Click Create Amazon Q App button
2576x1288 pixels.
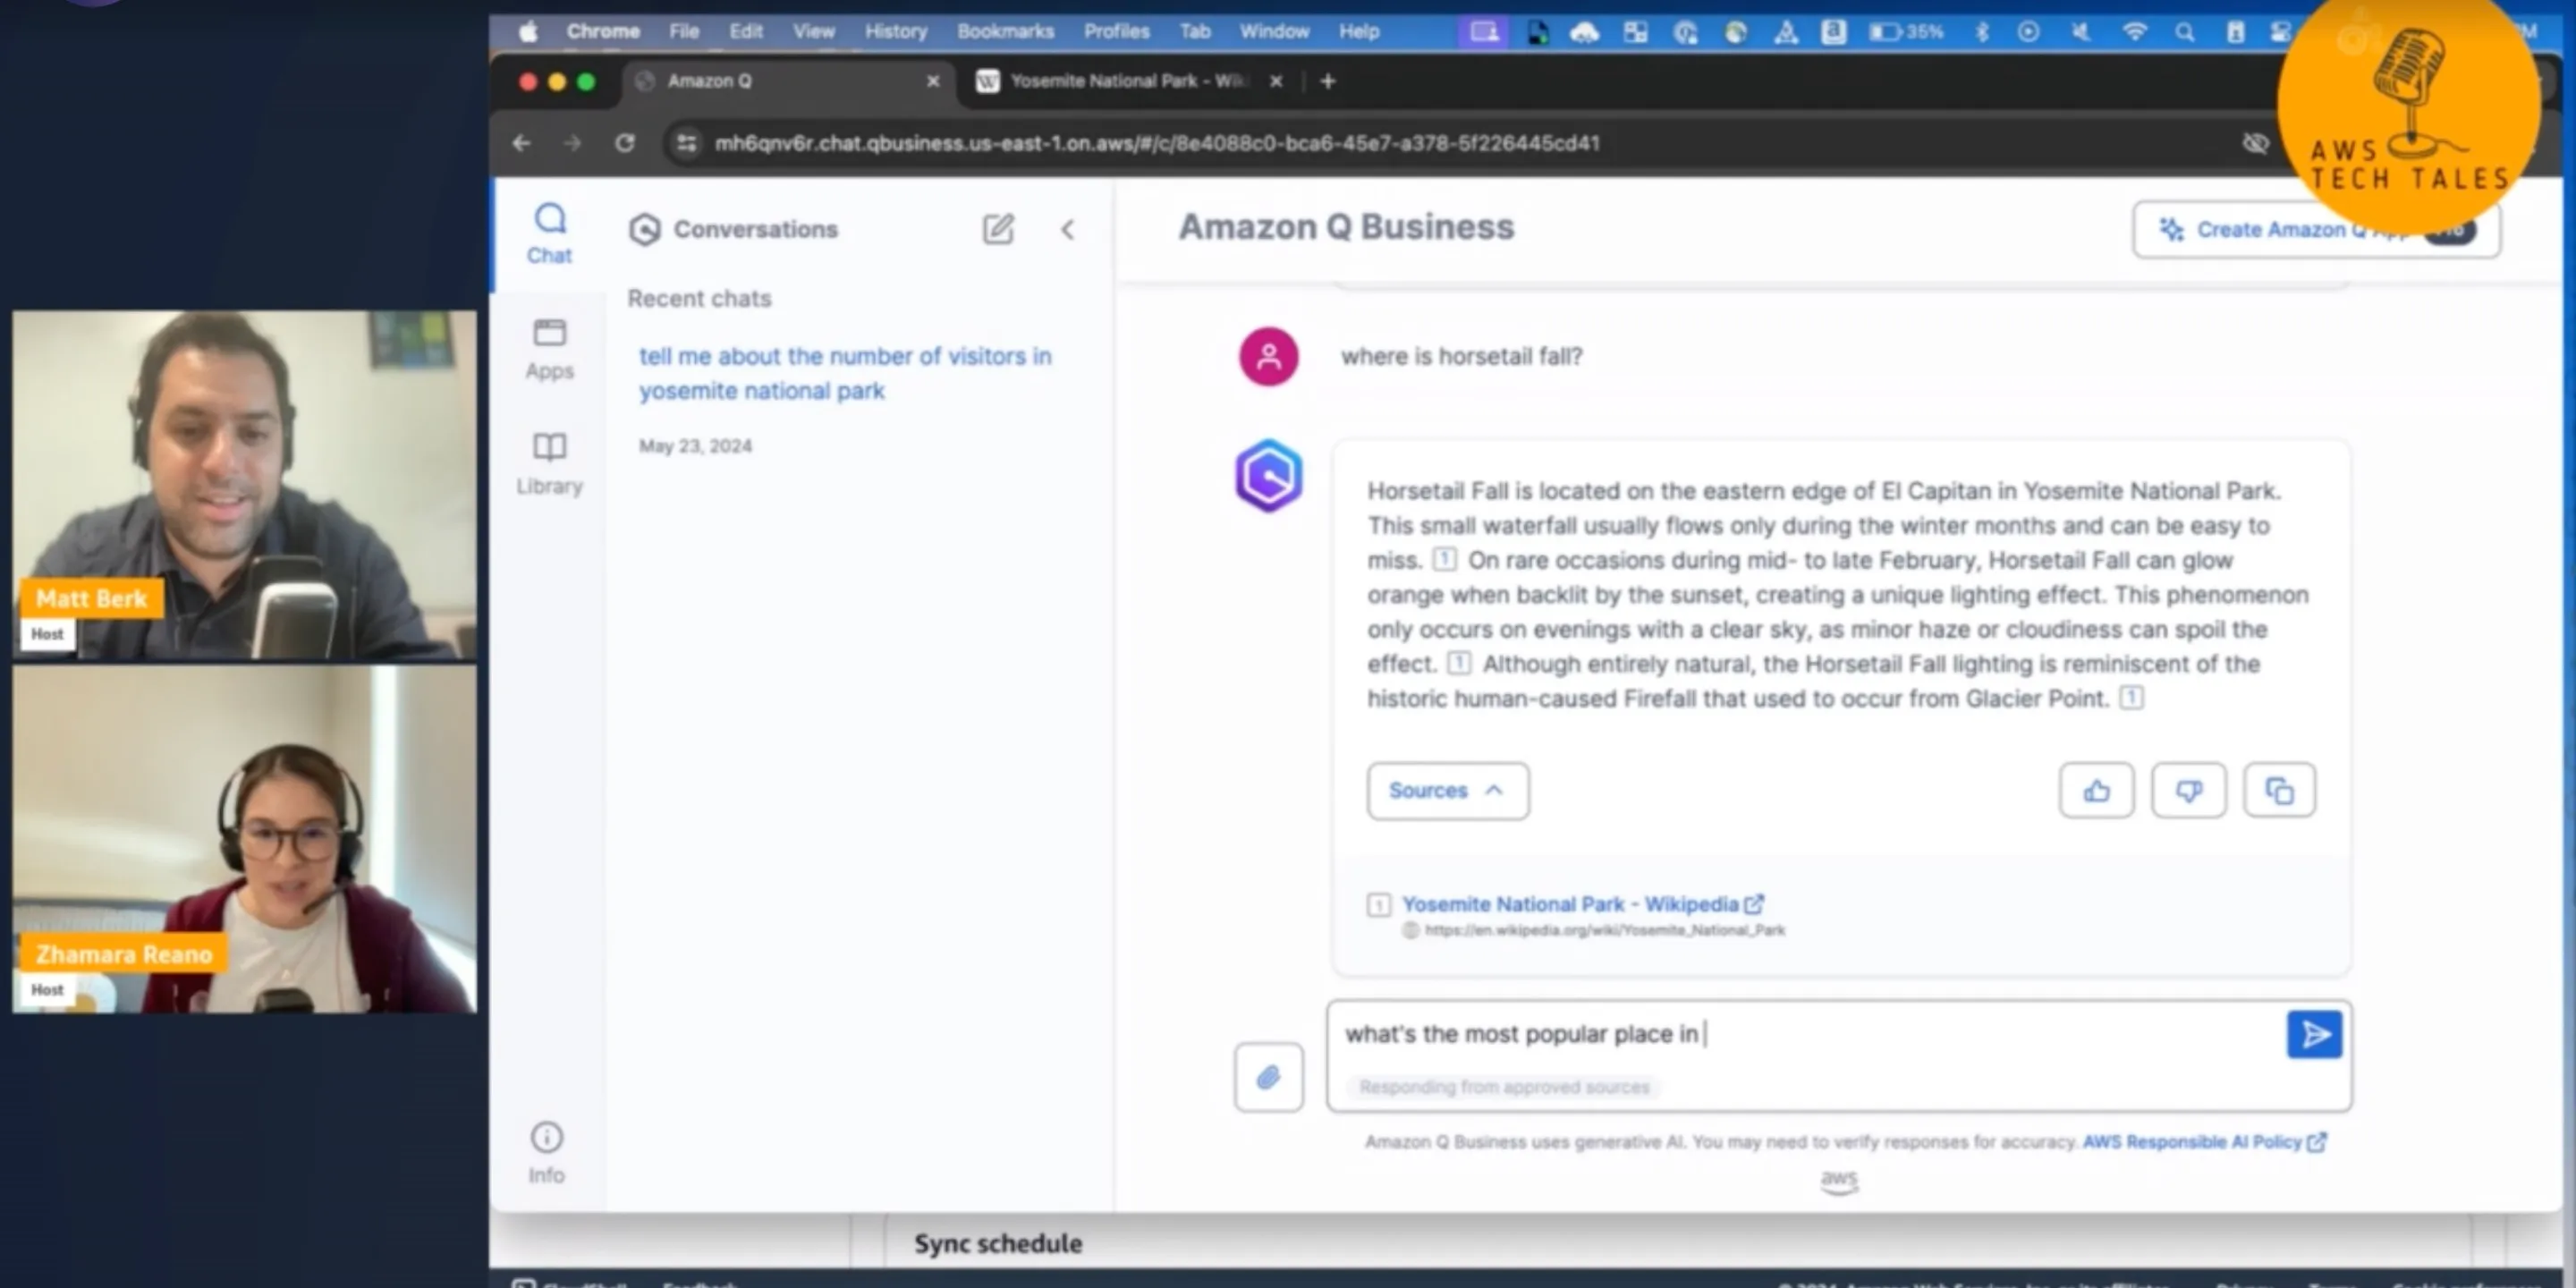tap(2316, 230)
